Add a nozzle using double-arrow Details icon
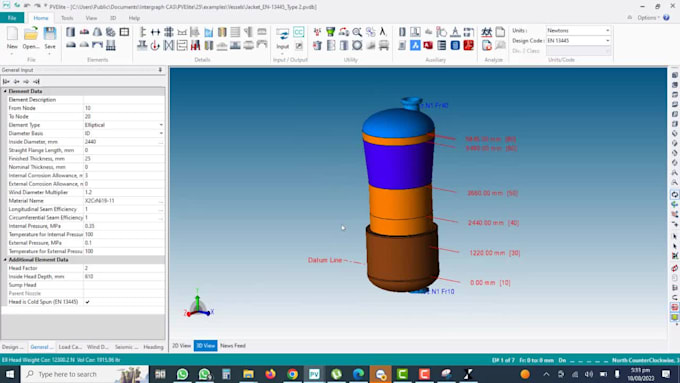The height and width of the screenshot is (383, 680). [x=155, y=32]
